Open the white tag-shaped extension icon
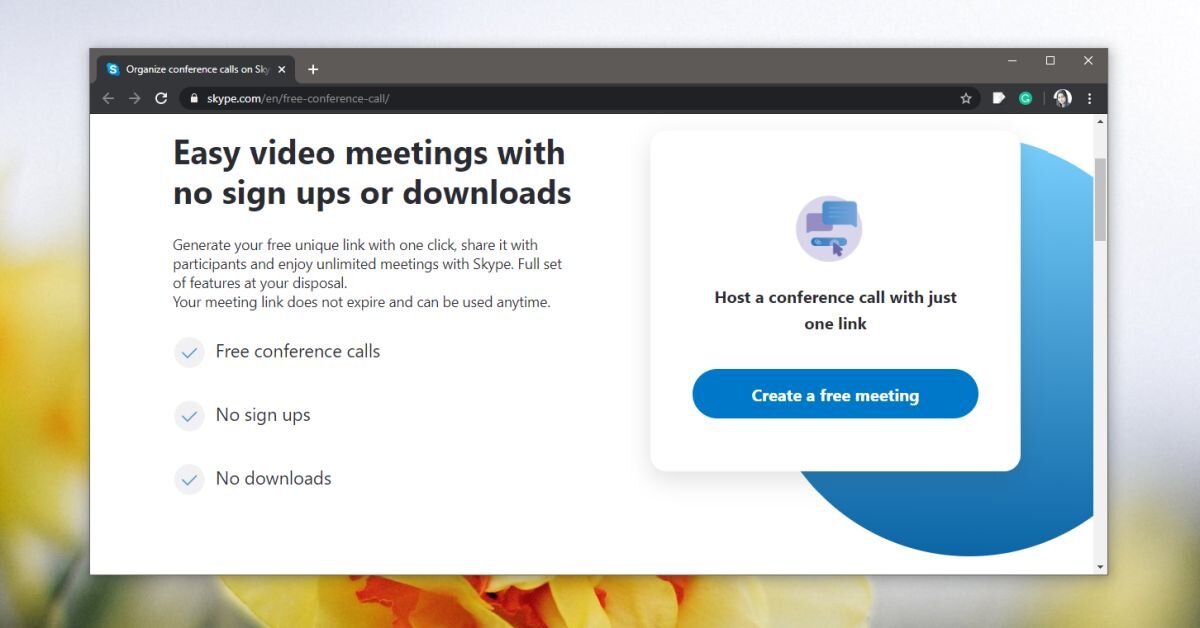Screen dimensions: 1200x628 coord(998,98)
